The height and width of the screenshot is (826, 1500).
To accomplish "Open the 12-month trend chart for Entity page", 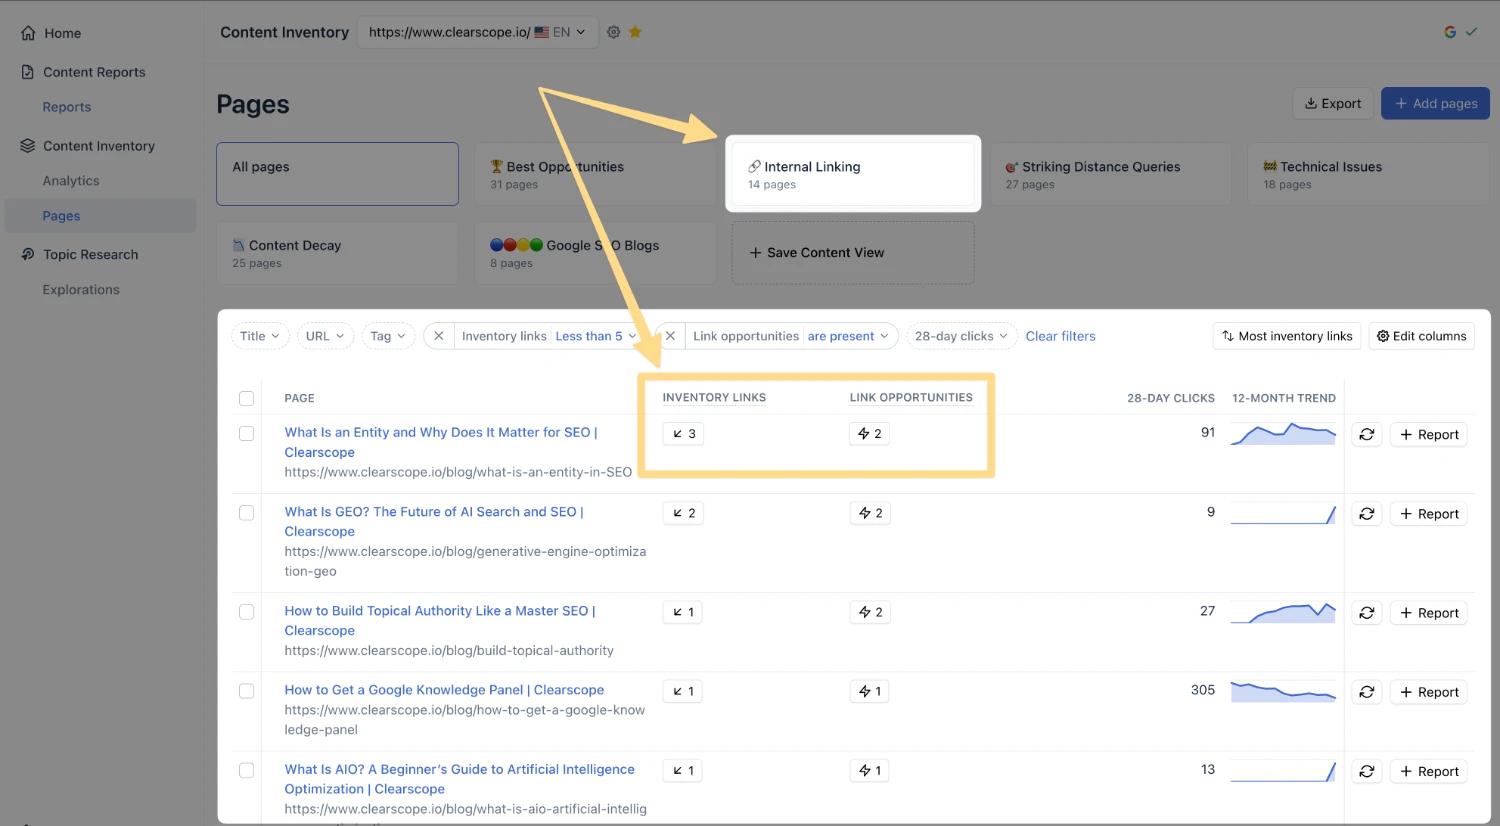I will (x=1283, y=434).
